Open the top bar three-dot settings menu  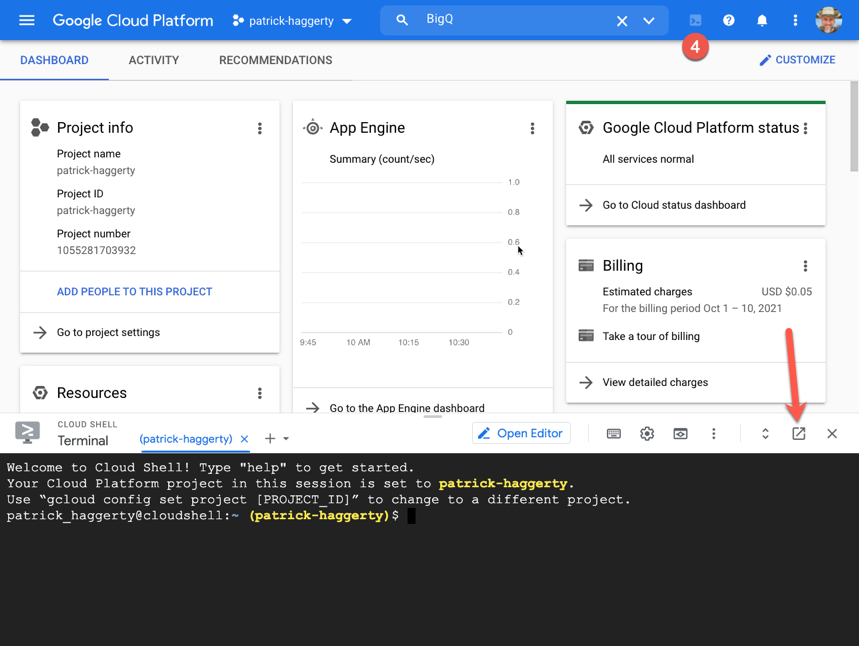pos(795,20)
